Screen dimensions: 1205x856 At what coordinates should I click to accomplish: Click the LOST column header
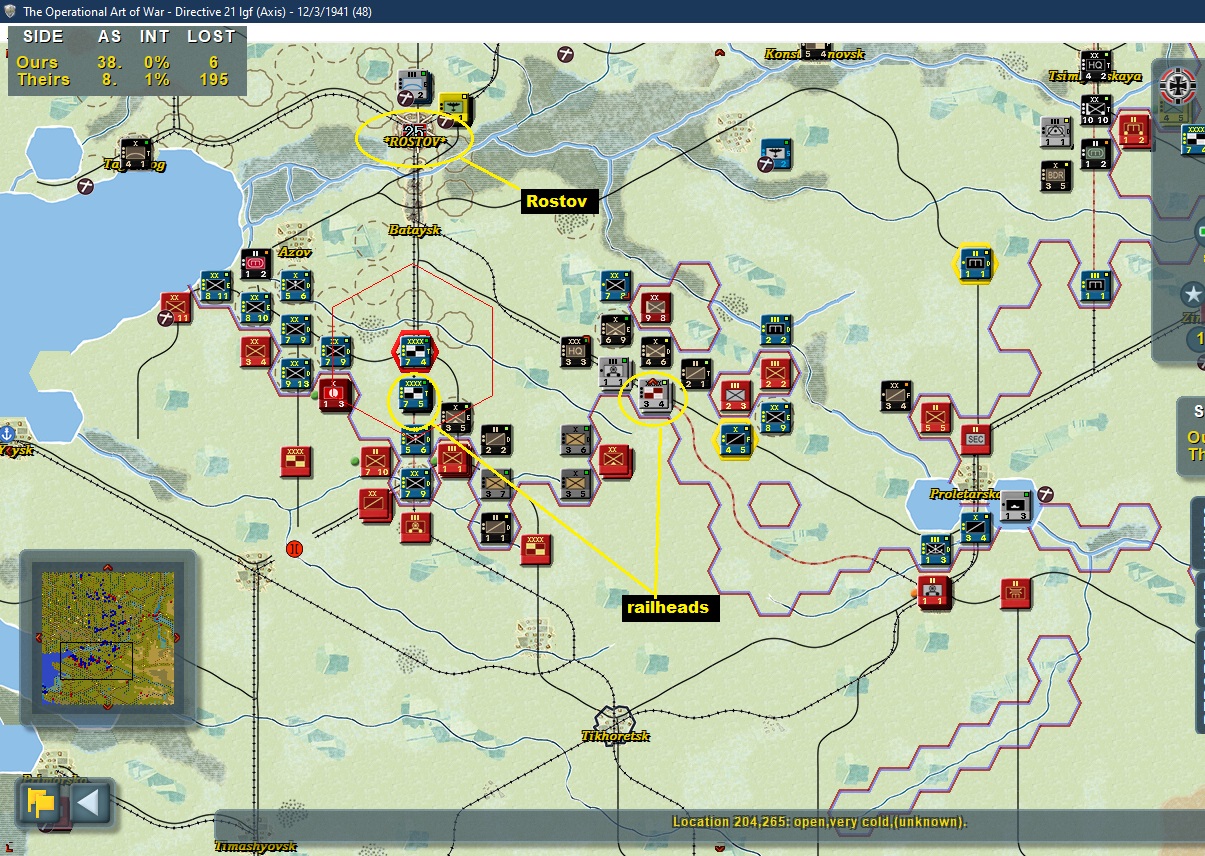pyautogui.click(x=211, y=36)
